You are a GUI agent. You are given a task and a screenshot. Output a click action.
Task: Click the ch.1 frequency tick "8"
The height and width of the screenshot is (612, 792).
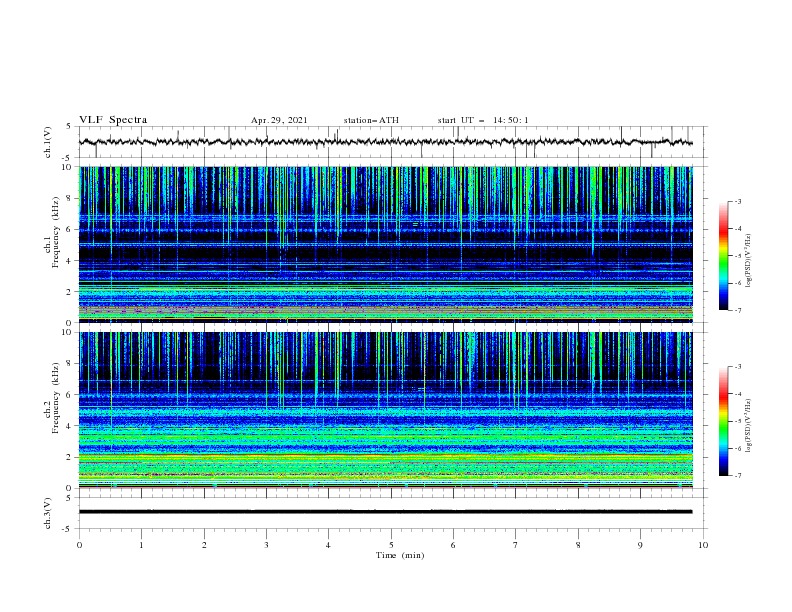click(70, 198)
